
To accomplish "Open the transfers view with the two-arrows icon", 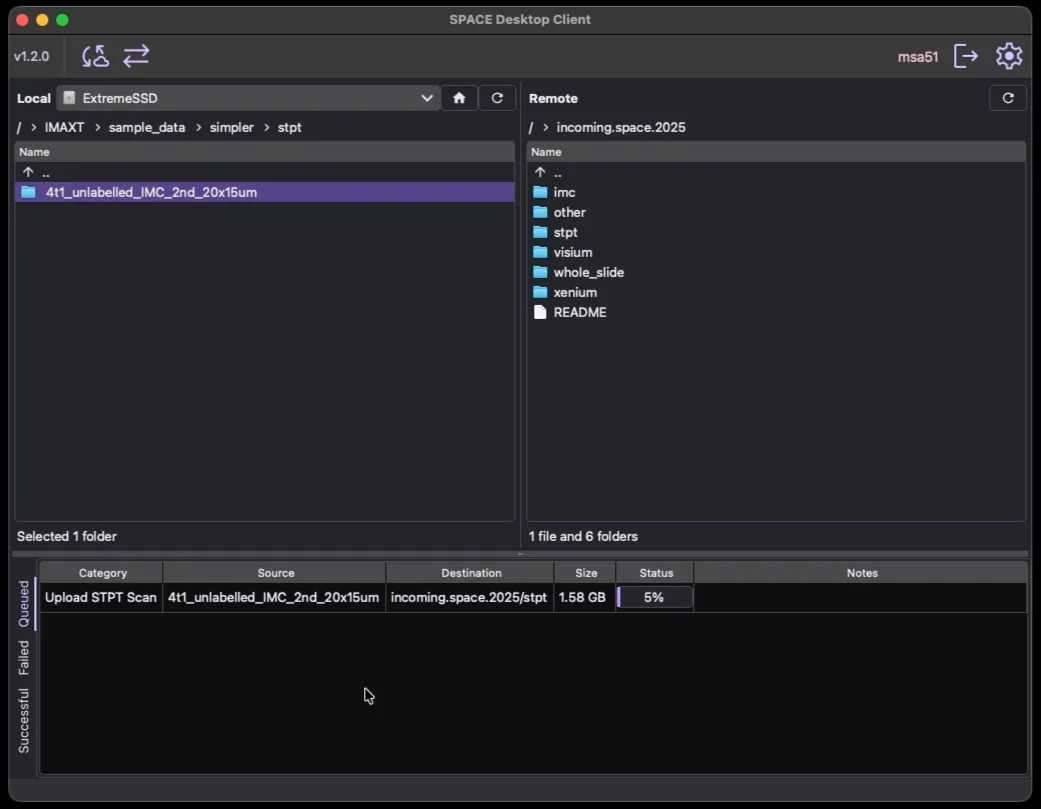I will 136,56.
